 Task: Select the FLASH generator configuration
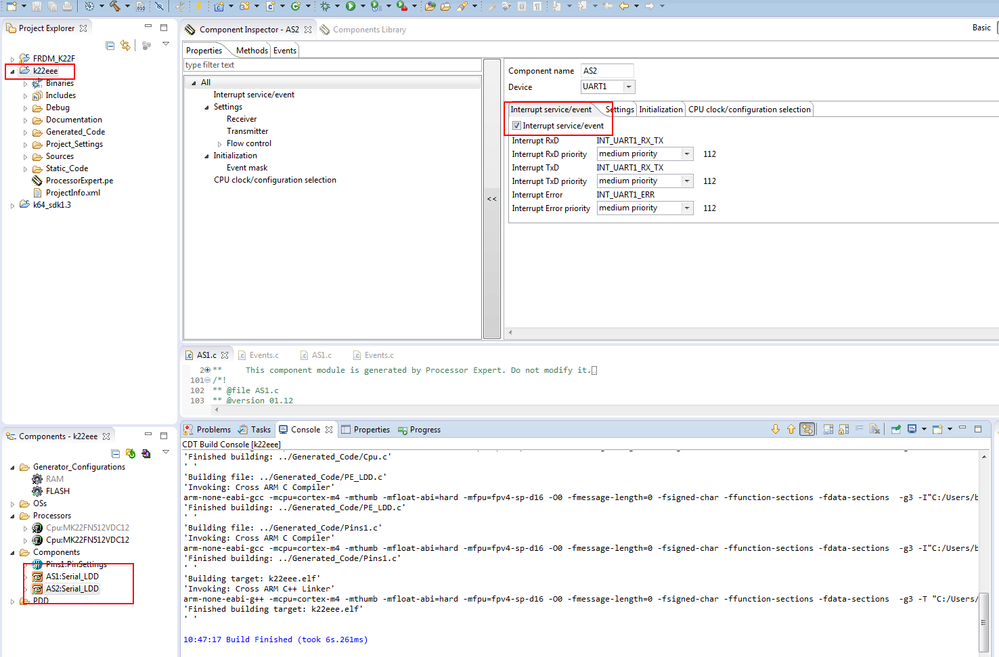pos(57,491)
